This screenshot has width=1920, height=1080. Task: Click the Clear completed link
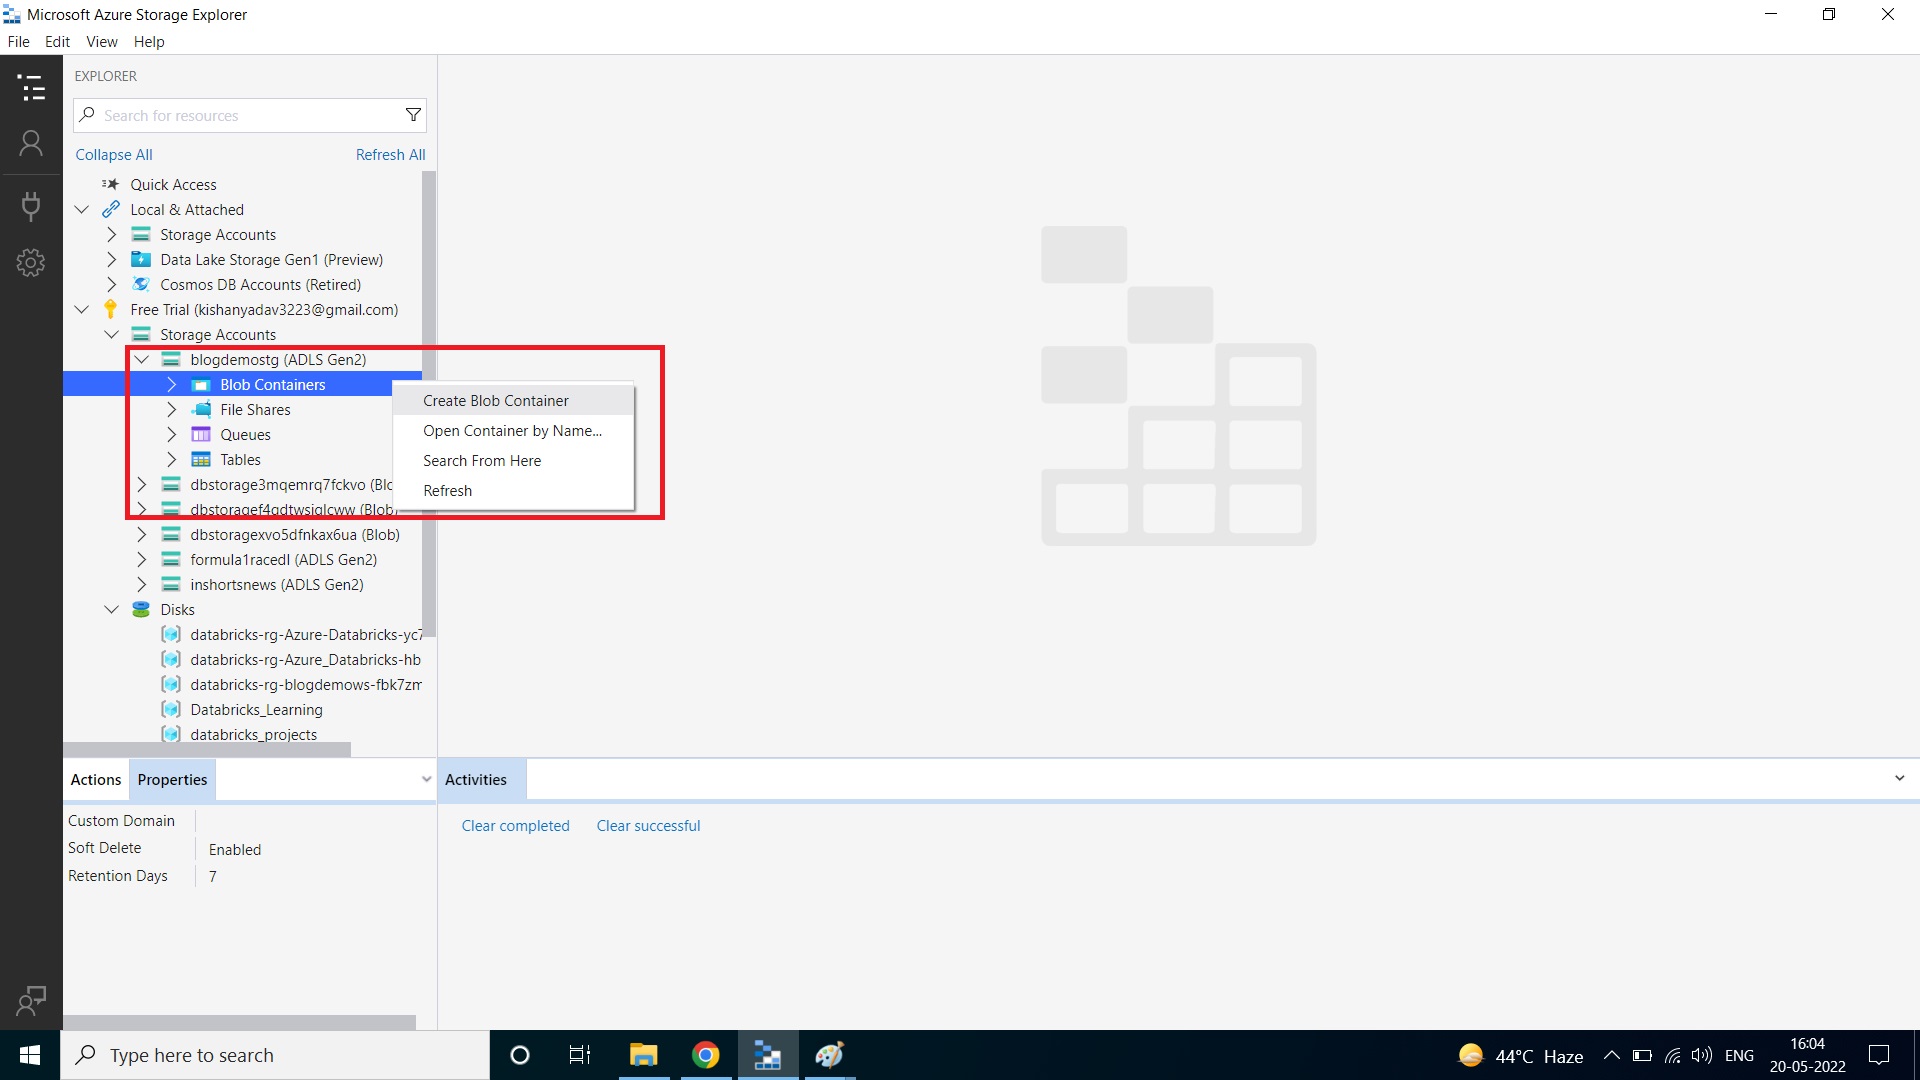tap(515, 825)
